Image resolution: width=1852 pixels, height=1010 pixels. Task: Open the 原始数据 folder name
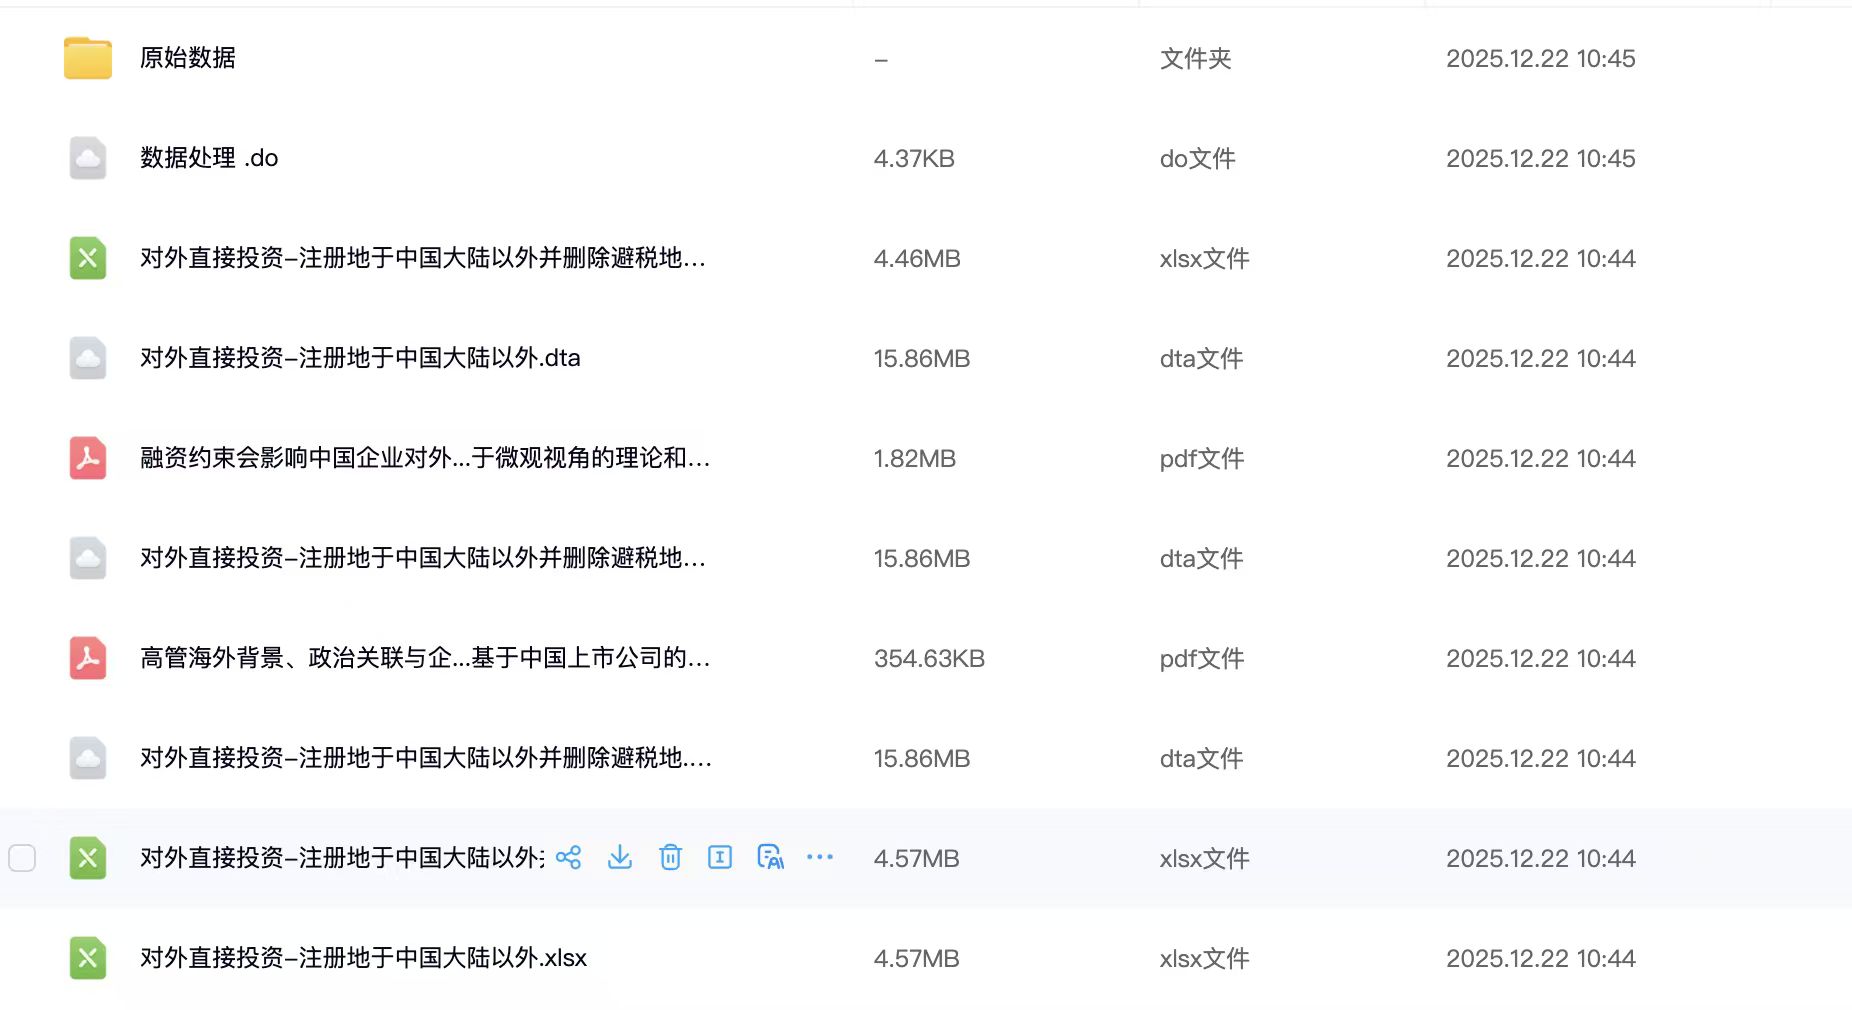pyautogui.click(x=188, y=58)
